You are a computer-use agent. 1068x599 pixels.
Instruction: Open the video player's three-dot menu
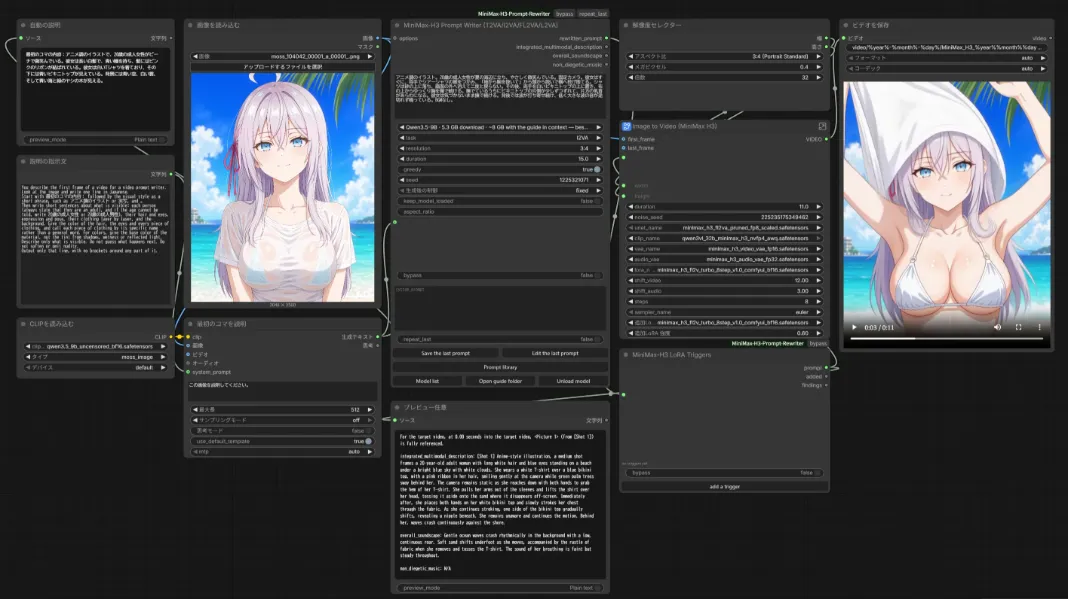1039,327
